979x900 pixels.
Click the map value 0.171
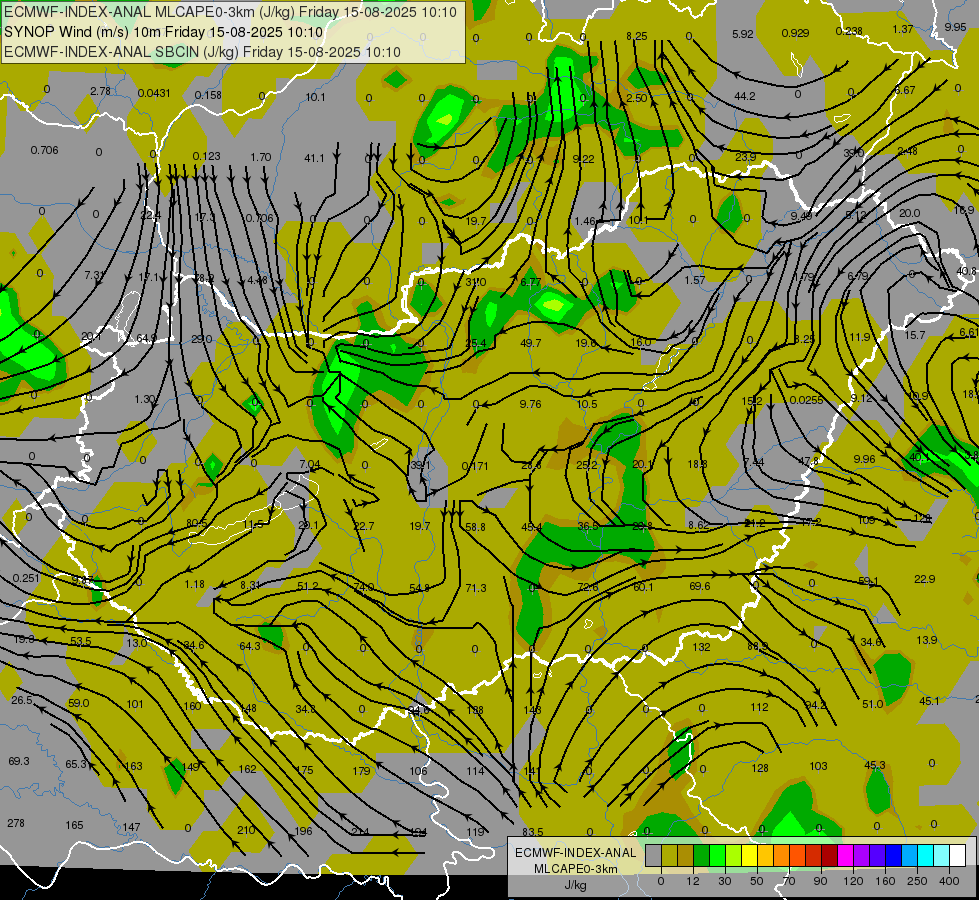(475, 465)
